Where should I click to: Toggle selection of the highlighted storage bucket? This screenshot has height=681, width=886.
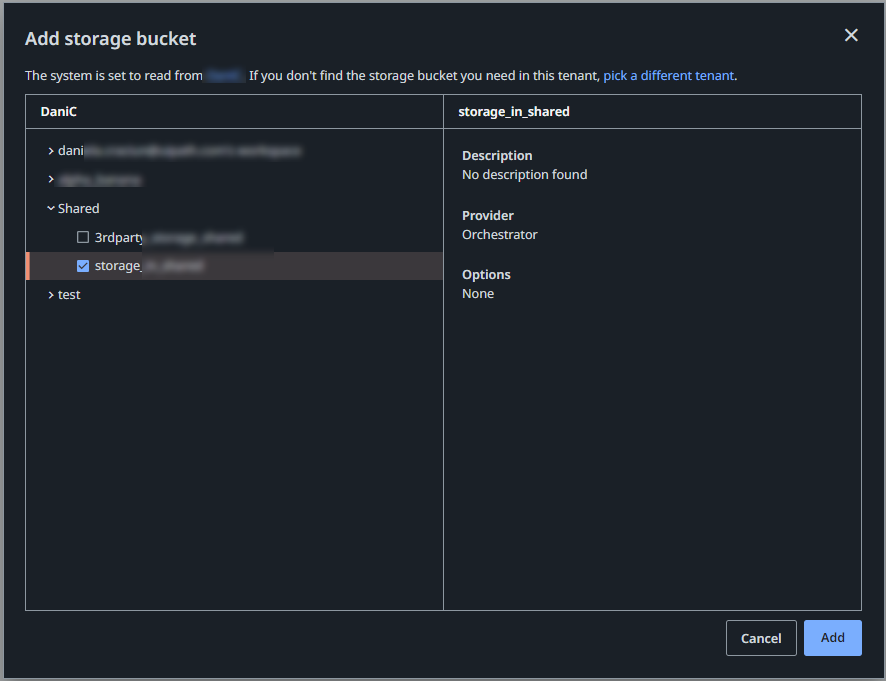(83, 265)
